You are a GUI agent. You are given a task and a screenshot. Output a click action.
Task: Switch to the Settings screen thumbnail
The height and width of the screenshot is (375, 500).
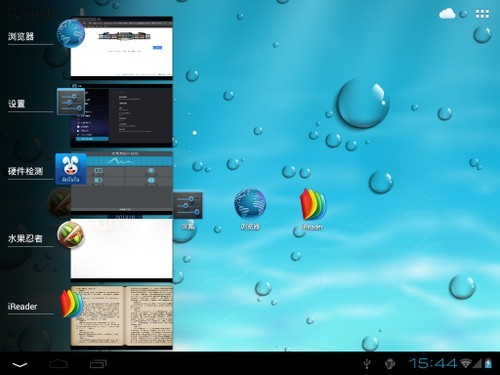click(122, 116)
